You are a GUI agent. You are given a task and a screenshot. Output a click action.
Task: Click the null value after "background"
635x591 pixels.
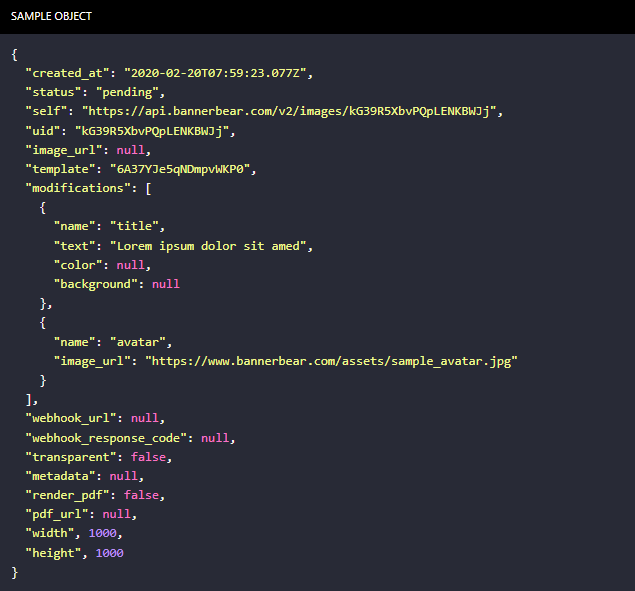(166, 284)
